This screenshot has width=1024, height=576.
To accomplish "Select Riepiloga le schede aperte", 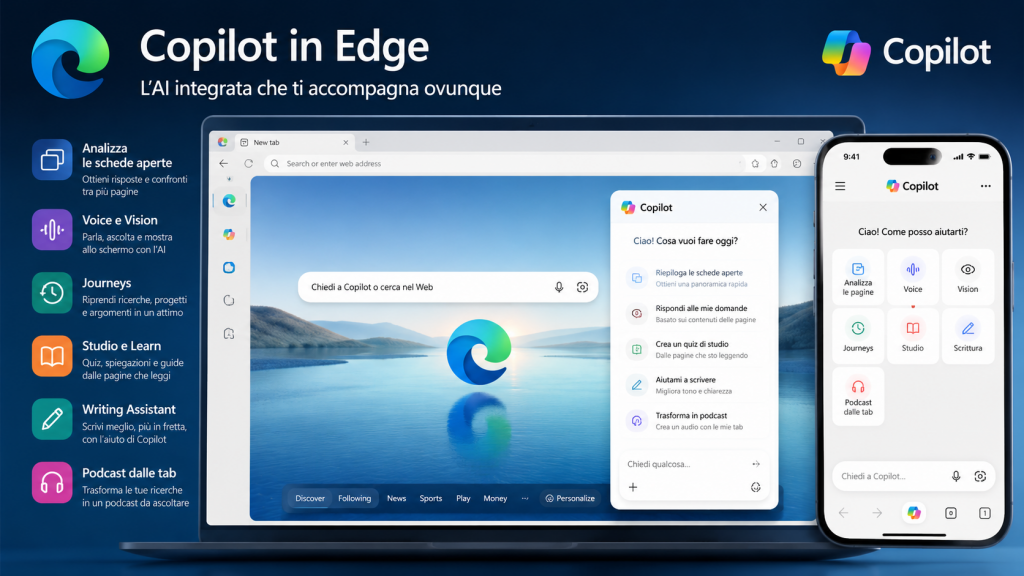I will [x=694, y=278].
